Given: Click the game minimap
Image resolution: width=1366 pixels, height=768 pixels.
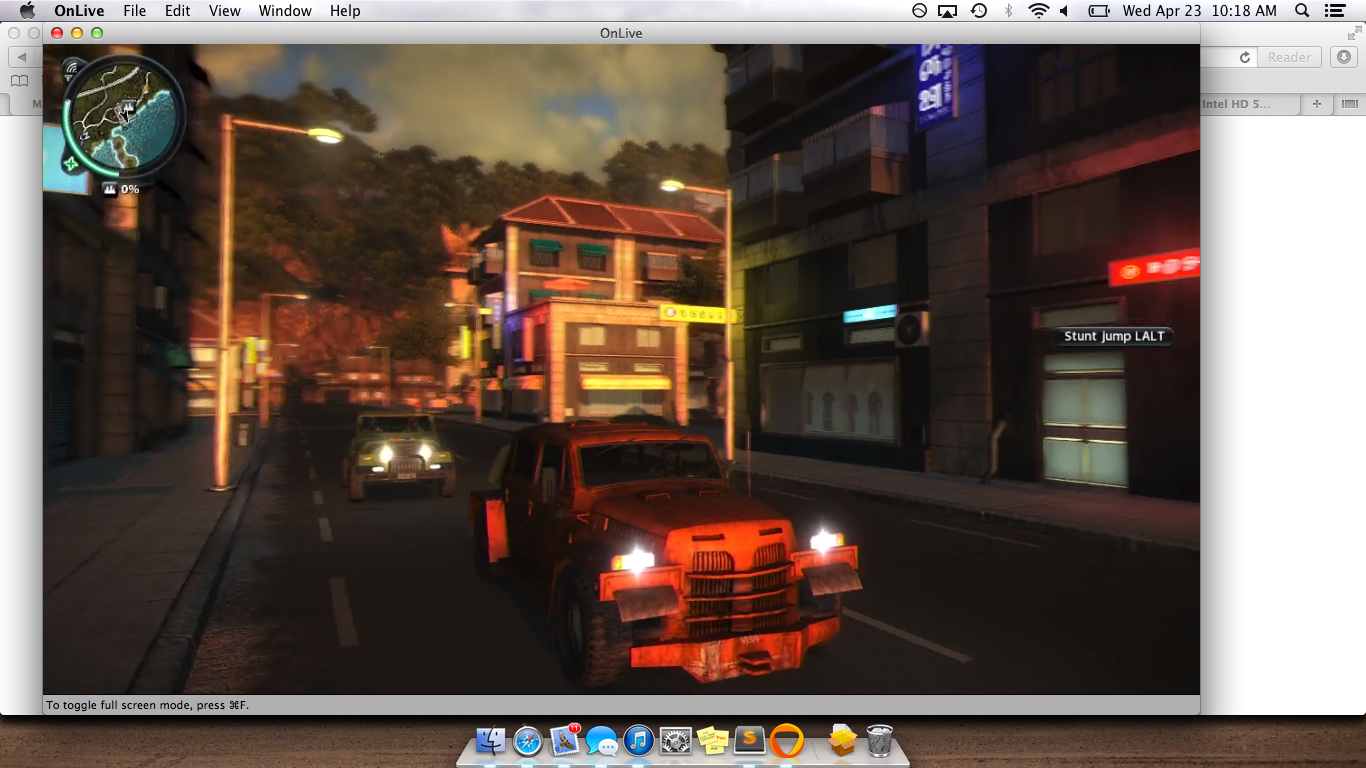Looking at the screenshot, I should 123,116.
